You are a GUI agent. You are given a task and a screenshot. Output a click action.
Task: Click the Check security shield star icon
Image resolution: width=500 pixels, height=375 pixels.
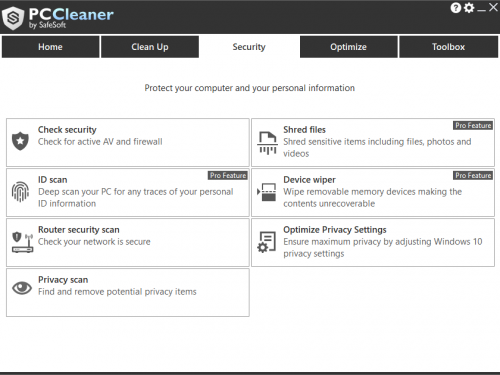pyautogui.click(x=20, y=141)
